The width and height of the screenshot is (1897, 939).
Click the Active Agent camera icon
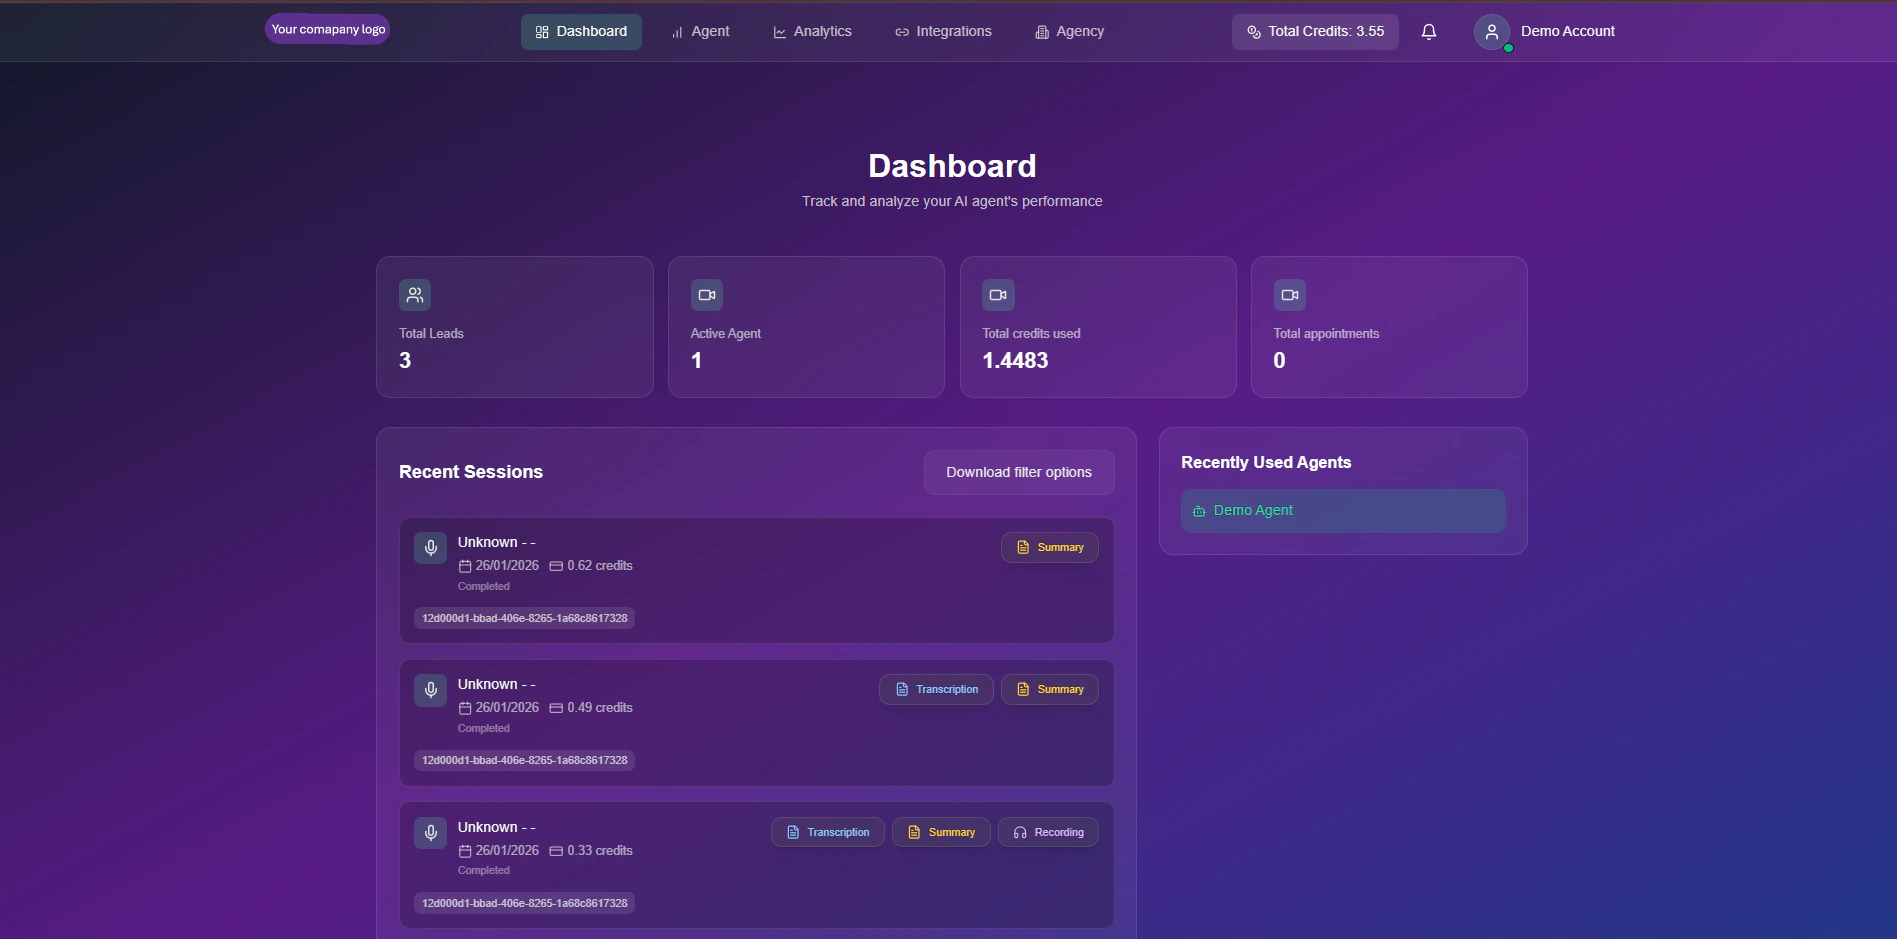(x=706, y=294)
